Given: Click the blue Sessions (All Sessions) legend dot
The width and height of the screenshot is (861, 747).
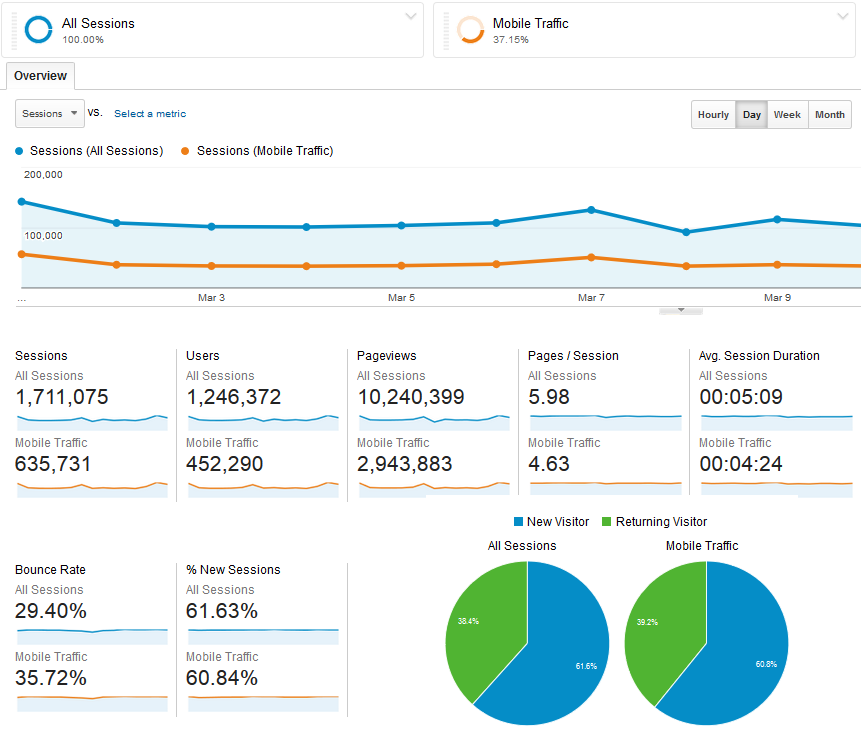Looking at the screenshot, I should pyautogui.click(x=18, y=150).
